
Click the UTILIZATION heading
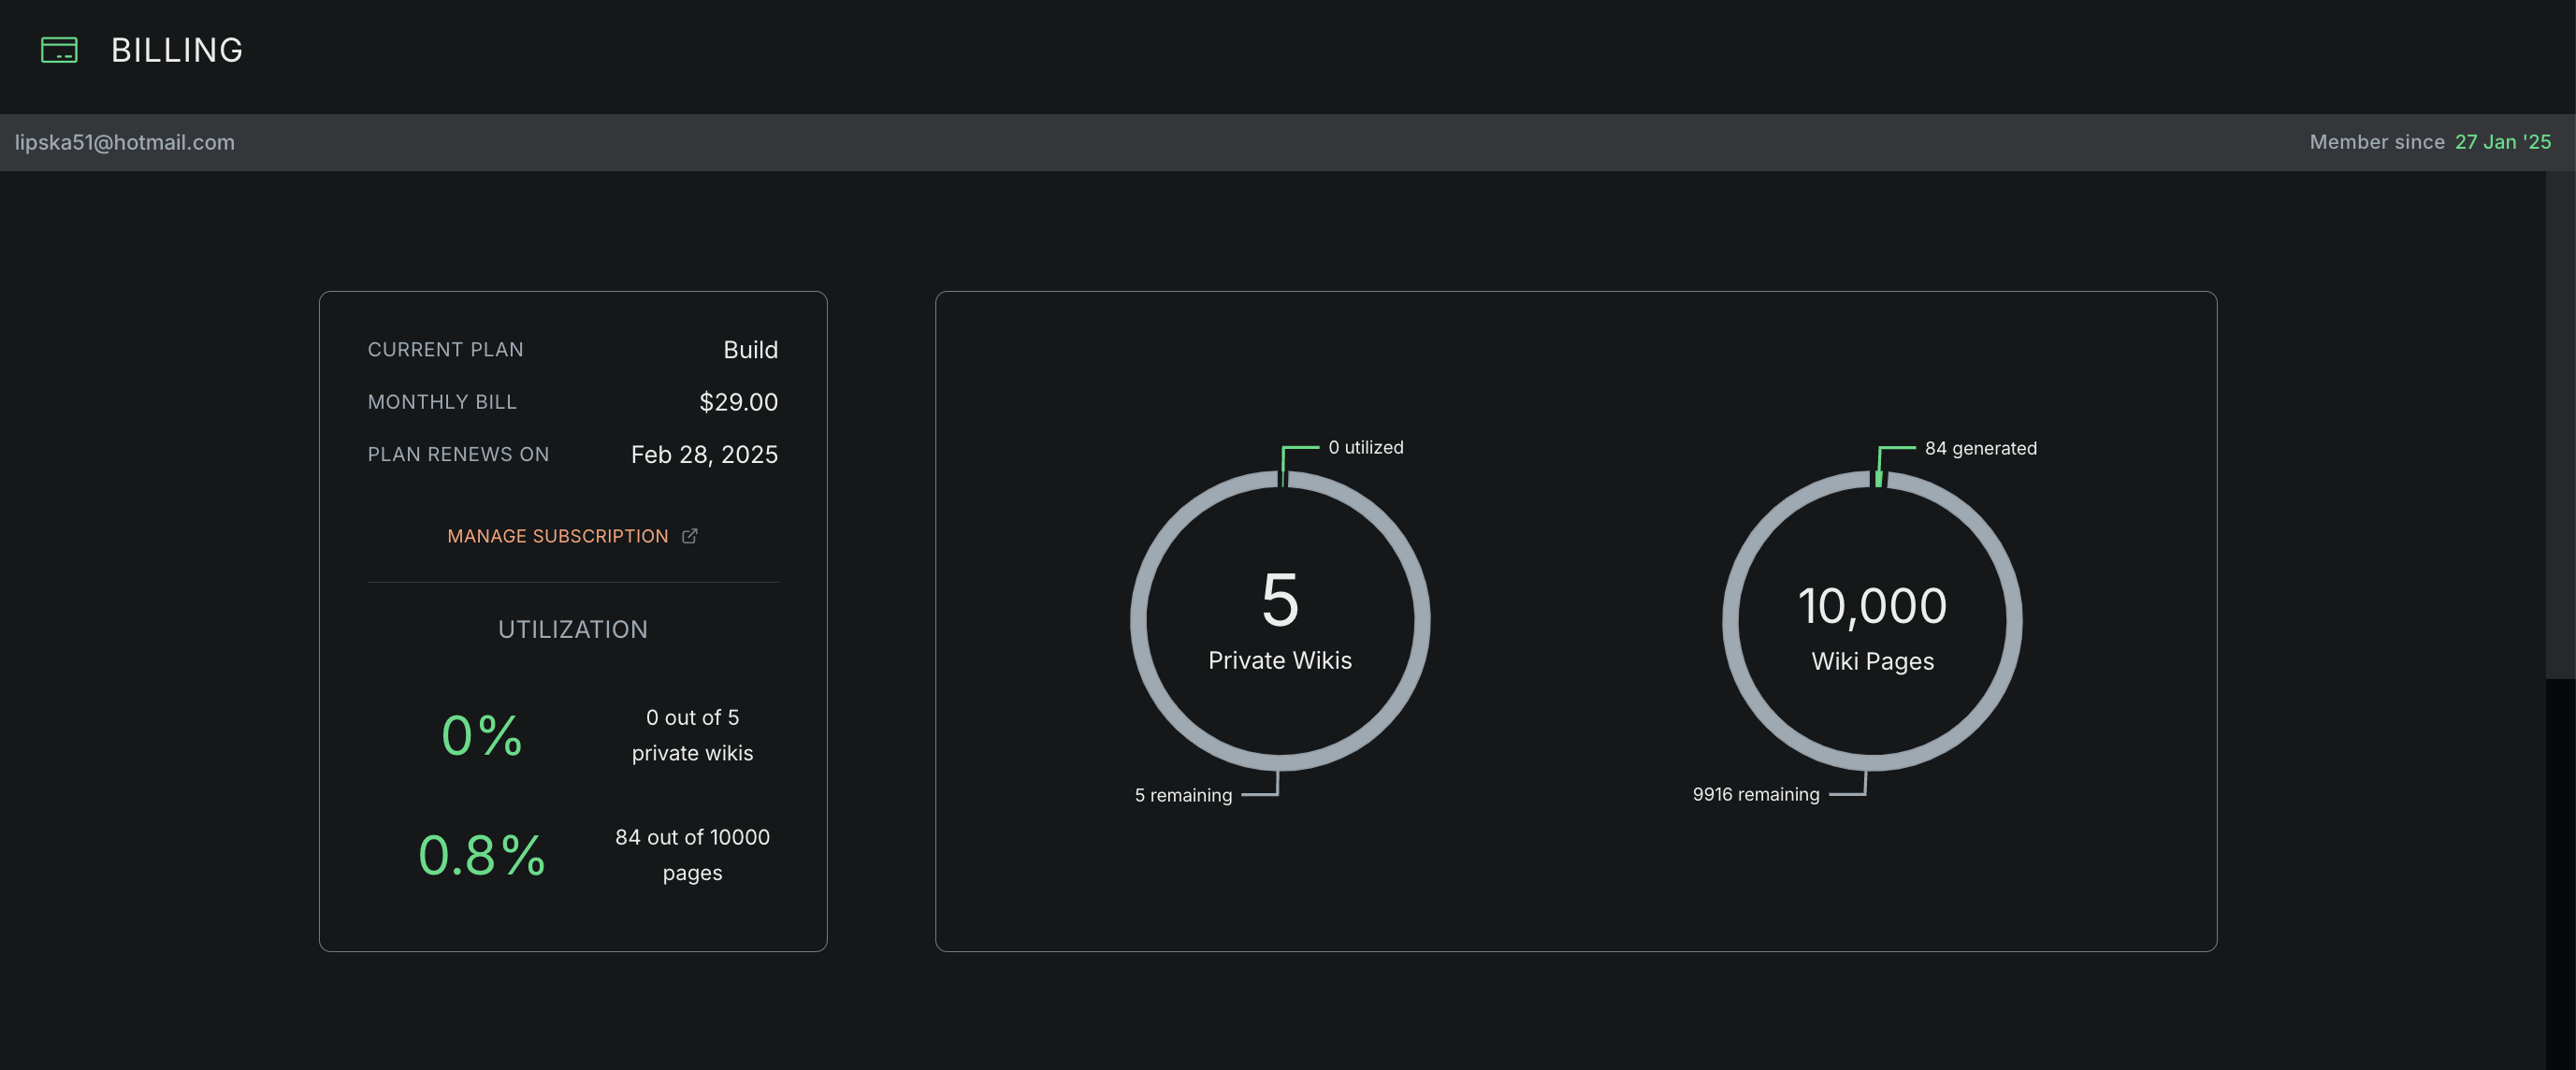573,629
